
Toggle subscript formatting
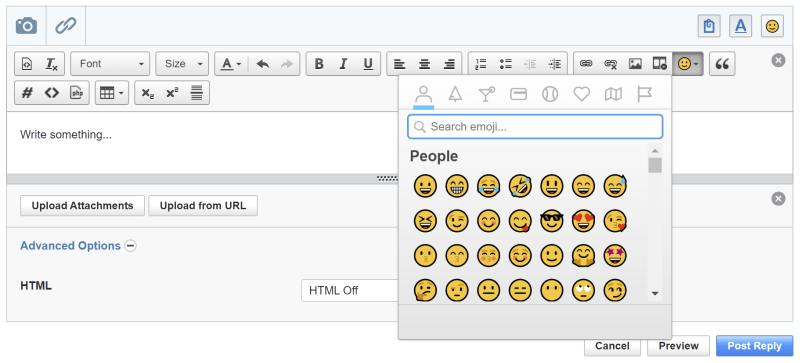tap(147, 93)
